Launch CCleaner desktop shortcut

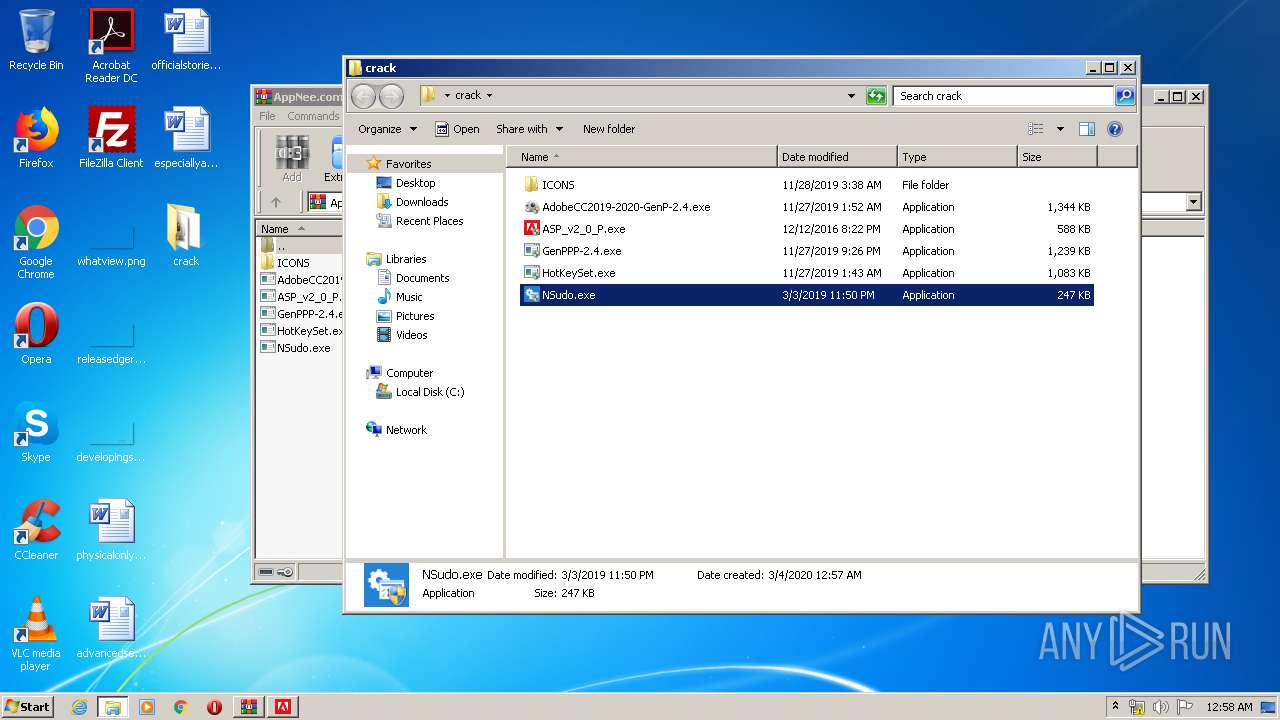36,531
